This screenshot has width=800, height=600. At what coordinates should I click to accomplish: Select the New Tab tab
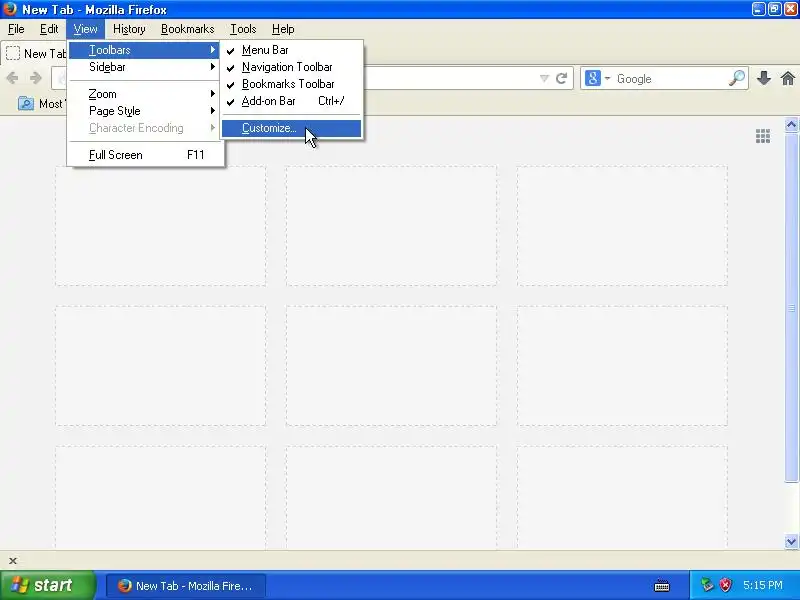click(35, 54)
